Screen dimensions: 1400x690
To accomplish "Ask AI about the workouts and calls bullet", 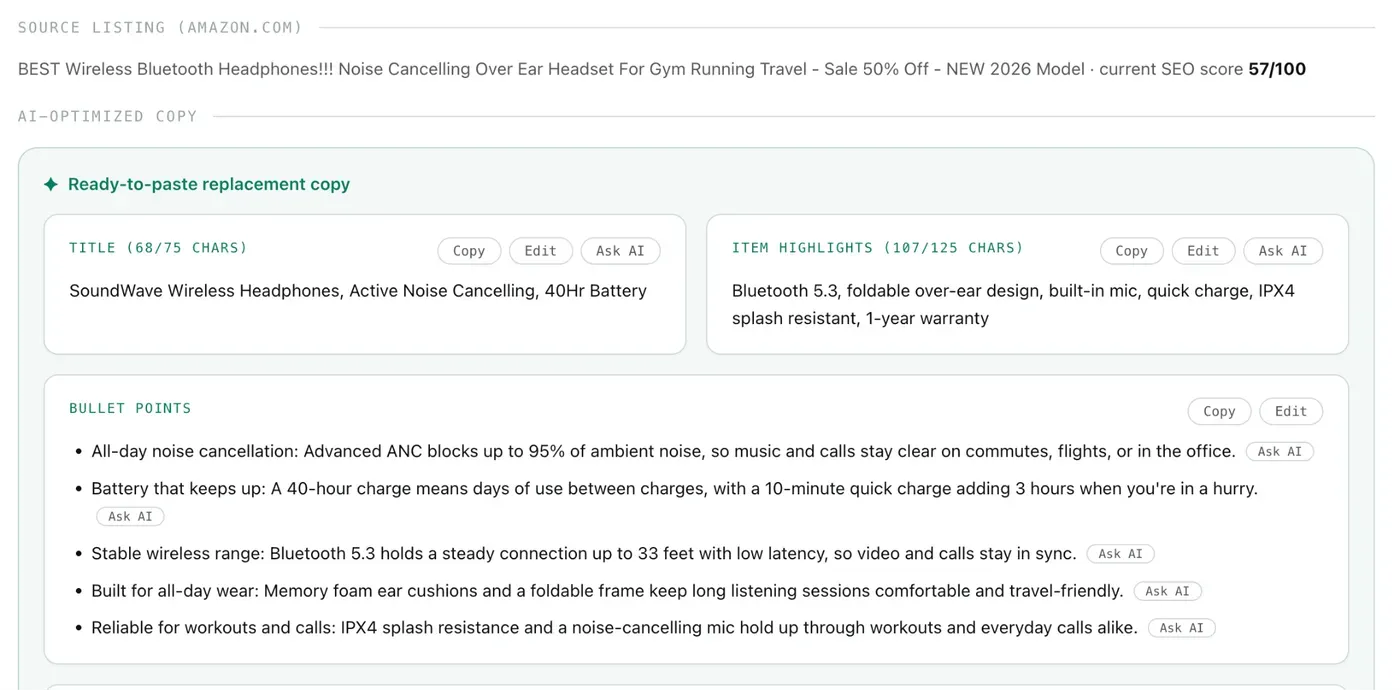I will tap(1182, 628).
